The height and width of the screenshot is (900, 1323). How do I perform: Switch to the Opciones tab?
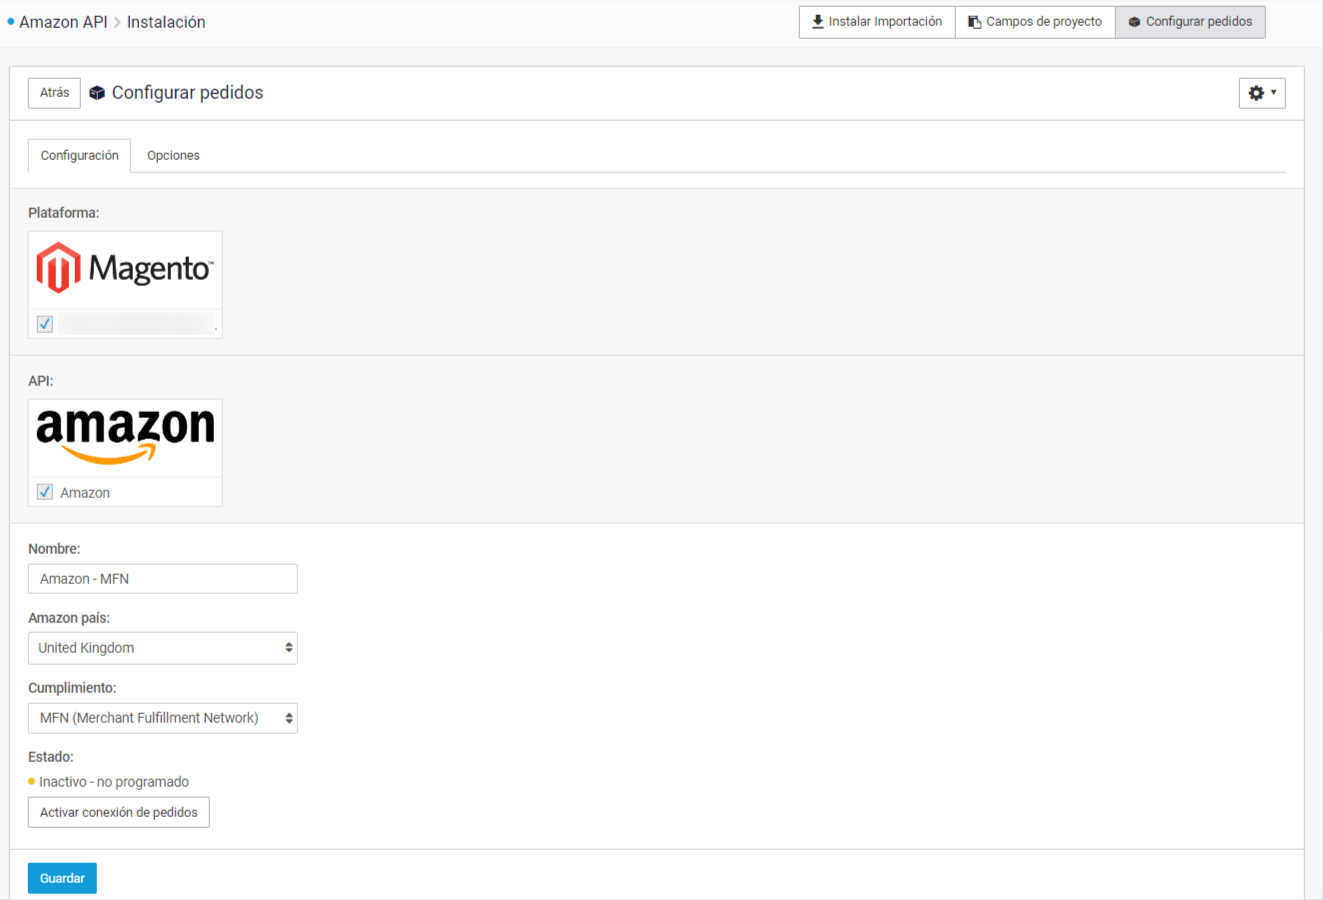[173, 156]
